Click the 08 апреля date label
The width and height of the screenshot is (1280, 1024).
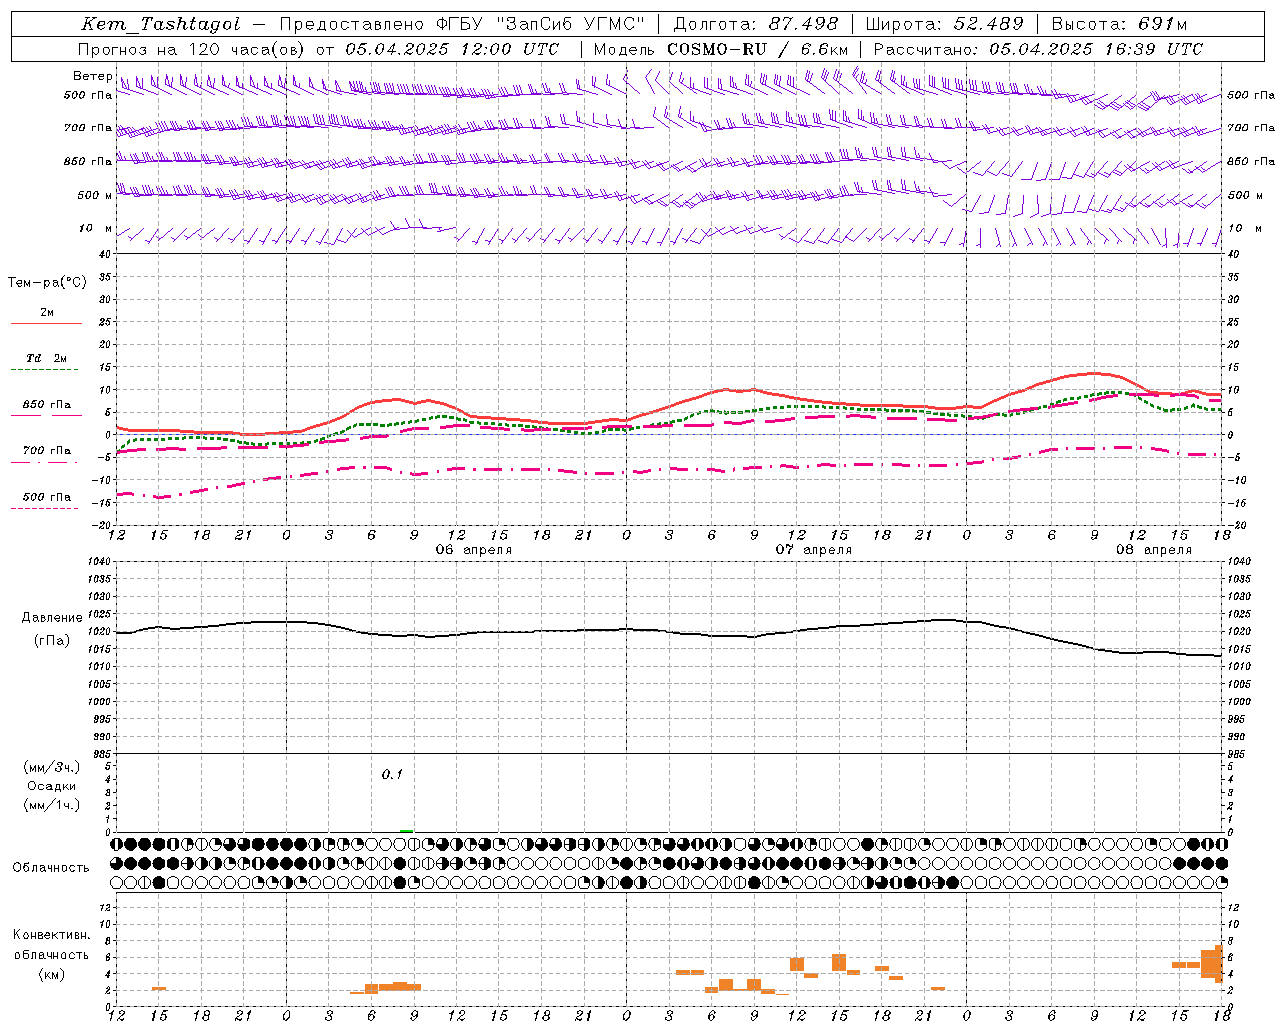coord(1153,550)
